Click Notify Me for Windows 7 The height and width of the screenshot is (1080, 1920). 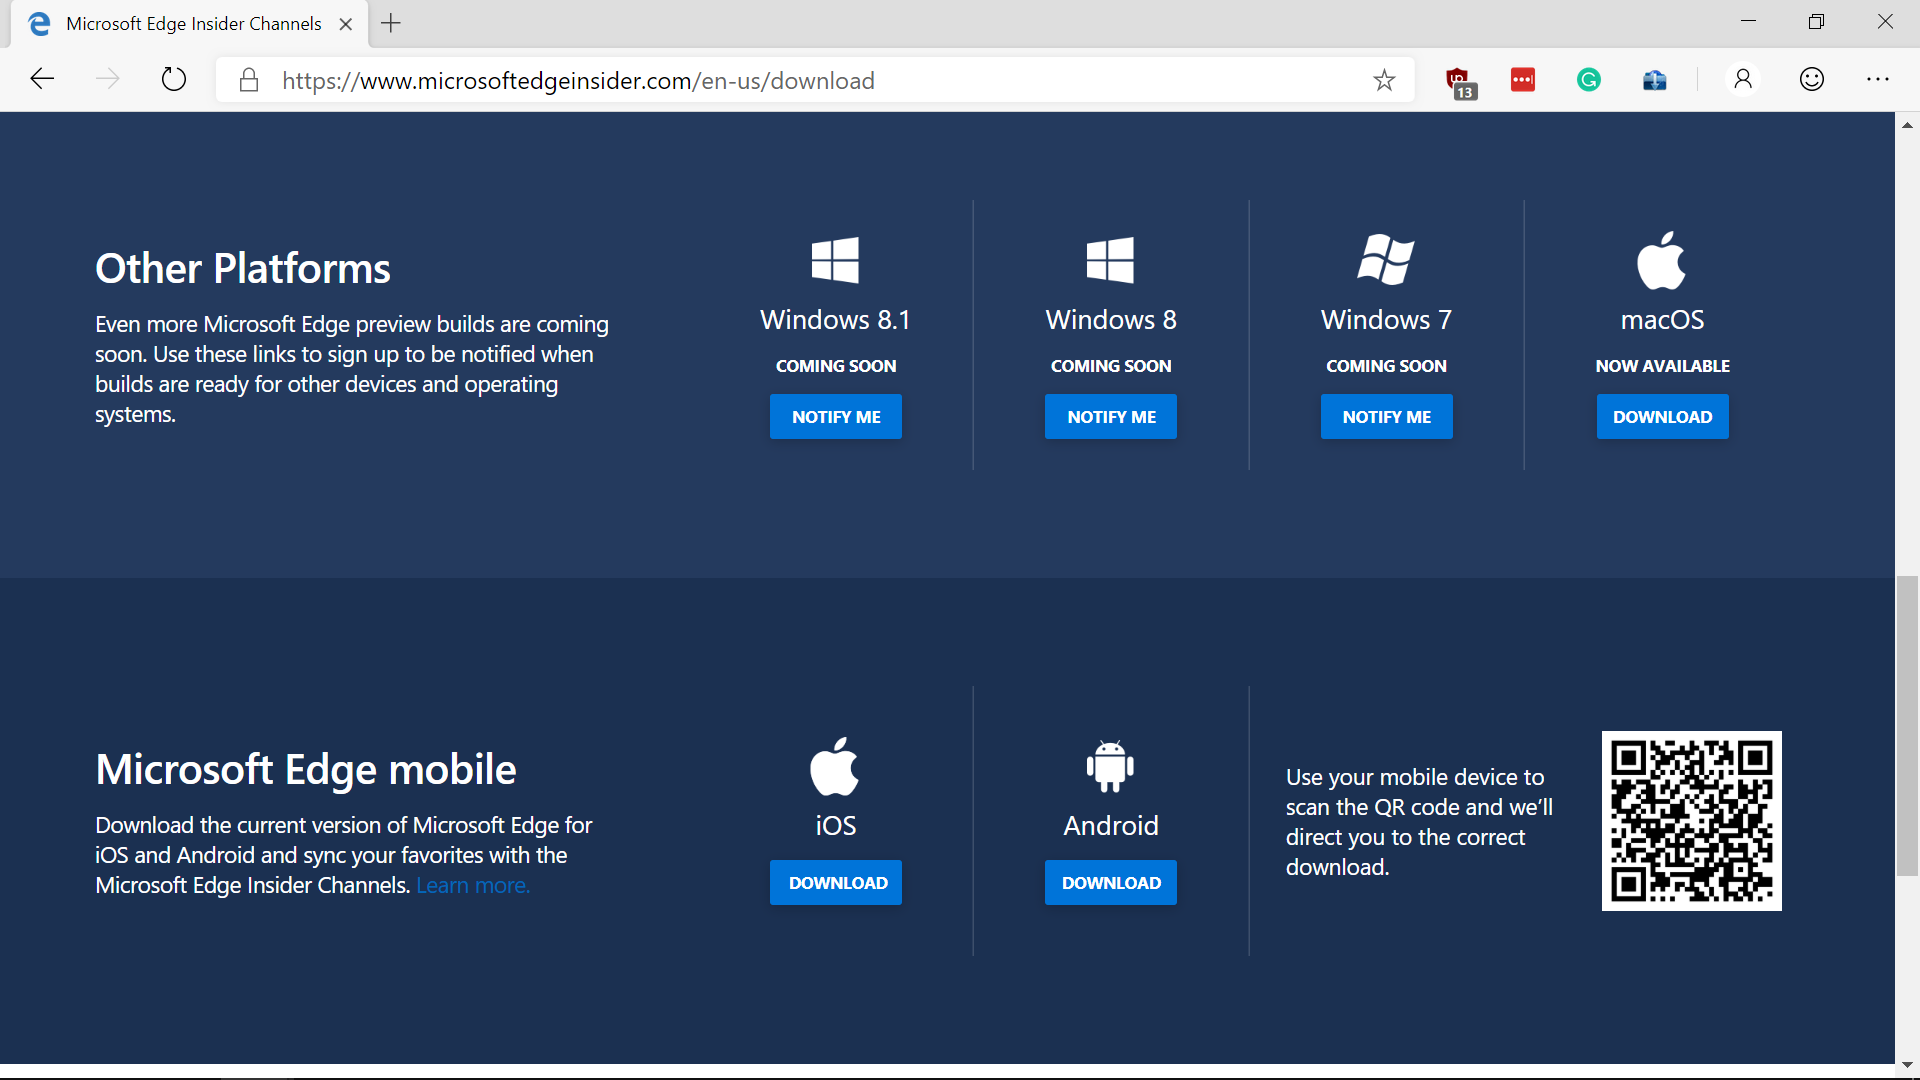click(1387, 417)
